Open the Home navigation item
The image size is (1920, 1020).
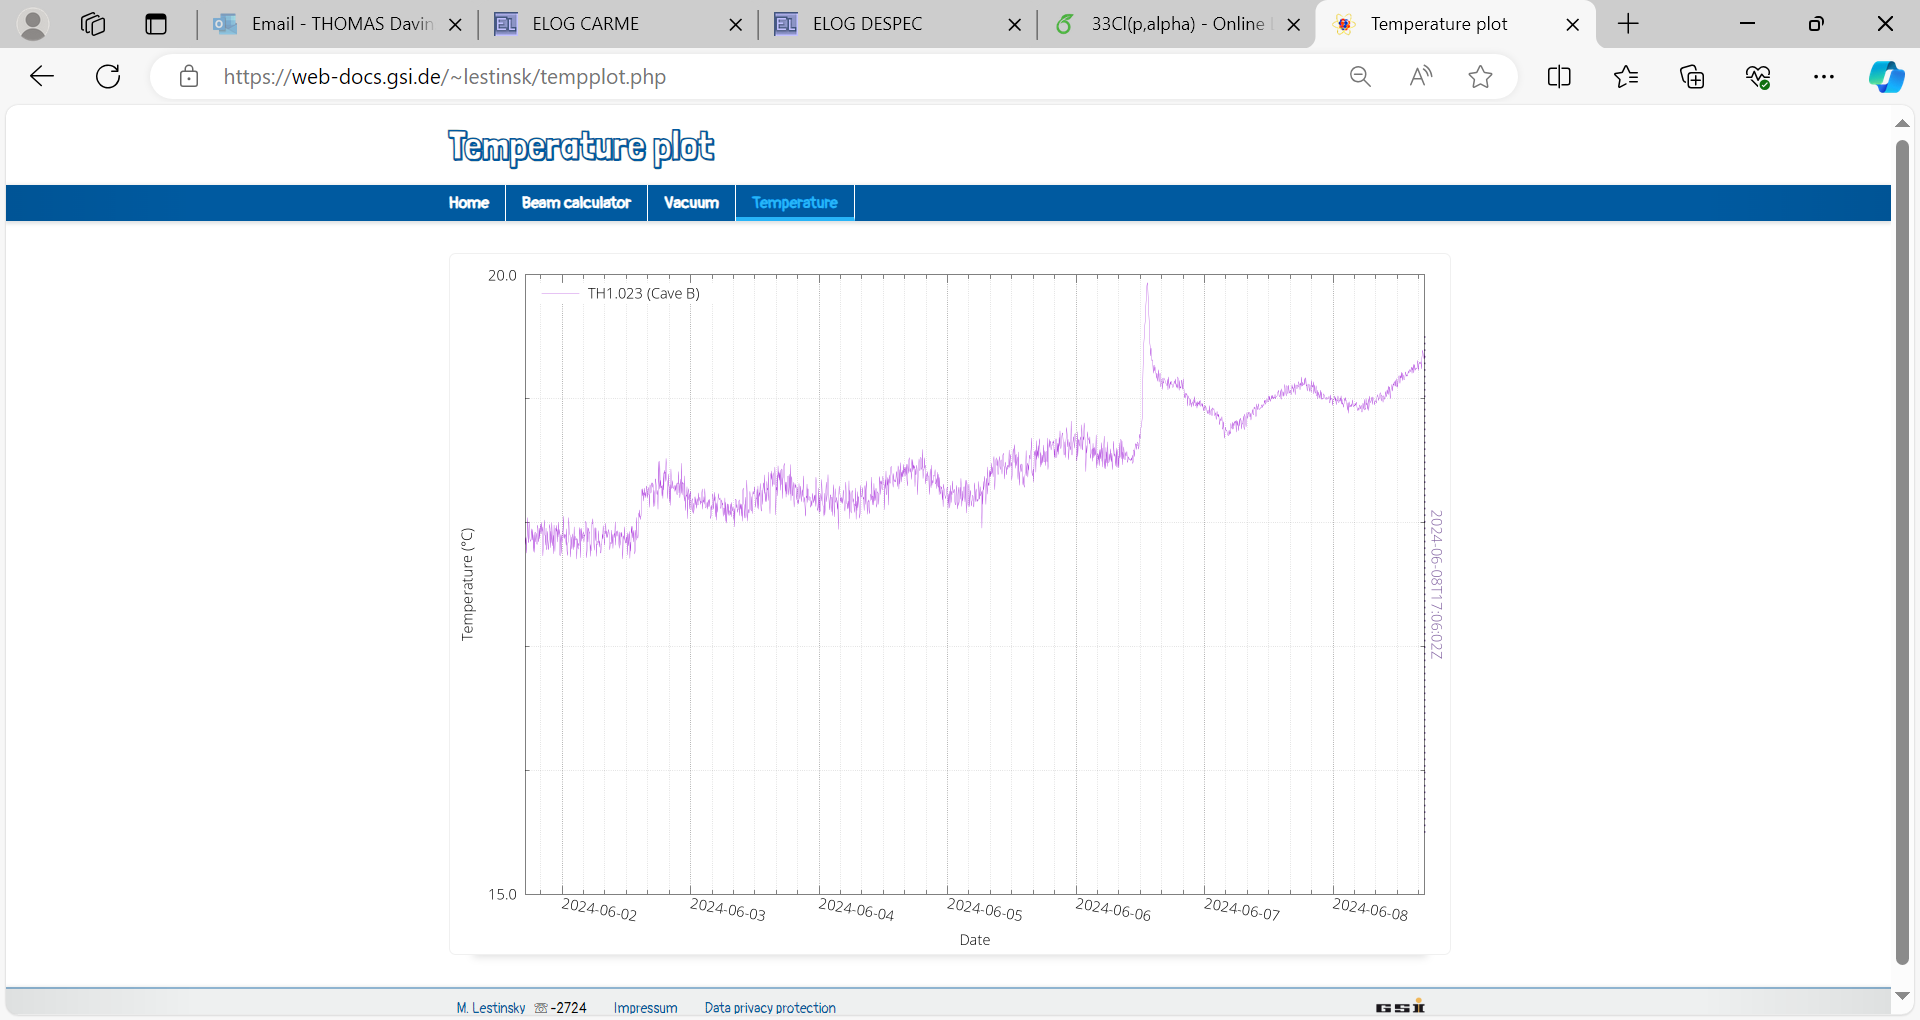point(469,203)
